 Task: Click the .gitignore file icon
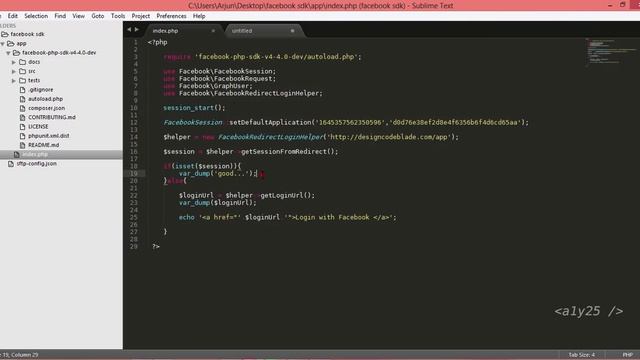coord(22,90)
